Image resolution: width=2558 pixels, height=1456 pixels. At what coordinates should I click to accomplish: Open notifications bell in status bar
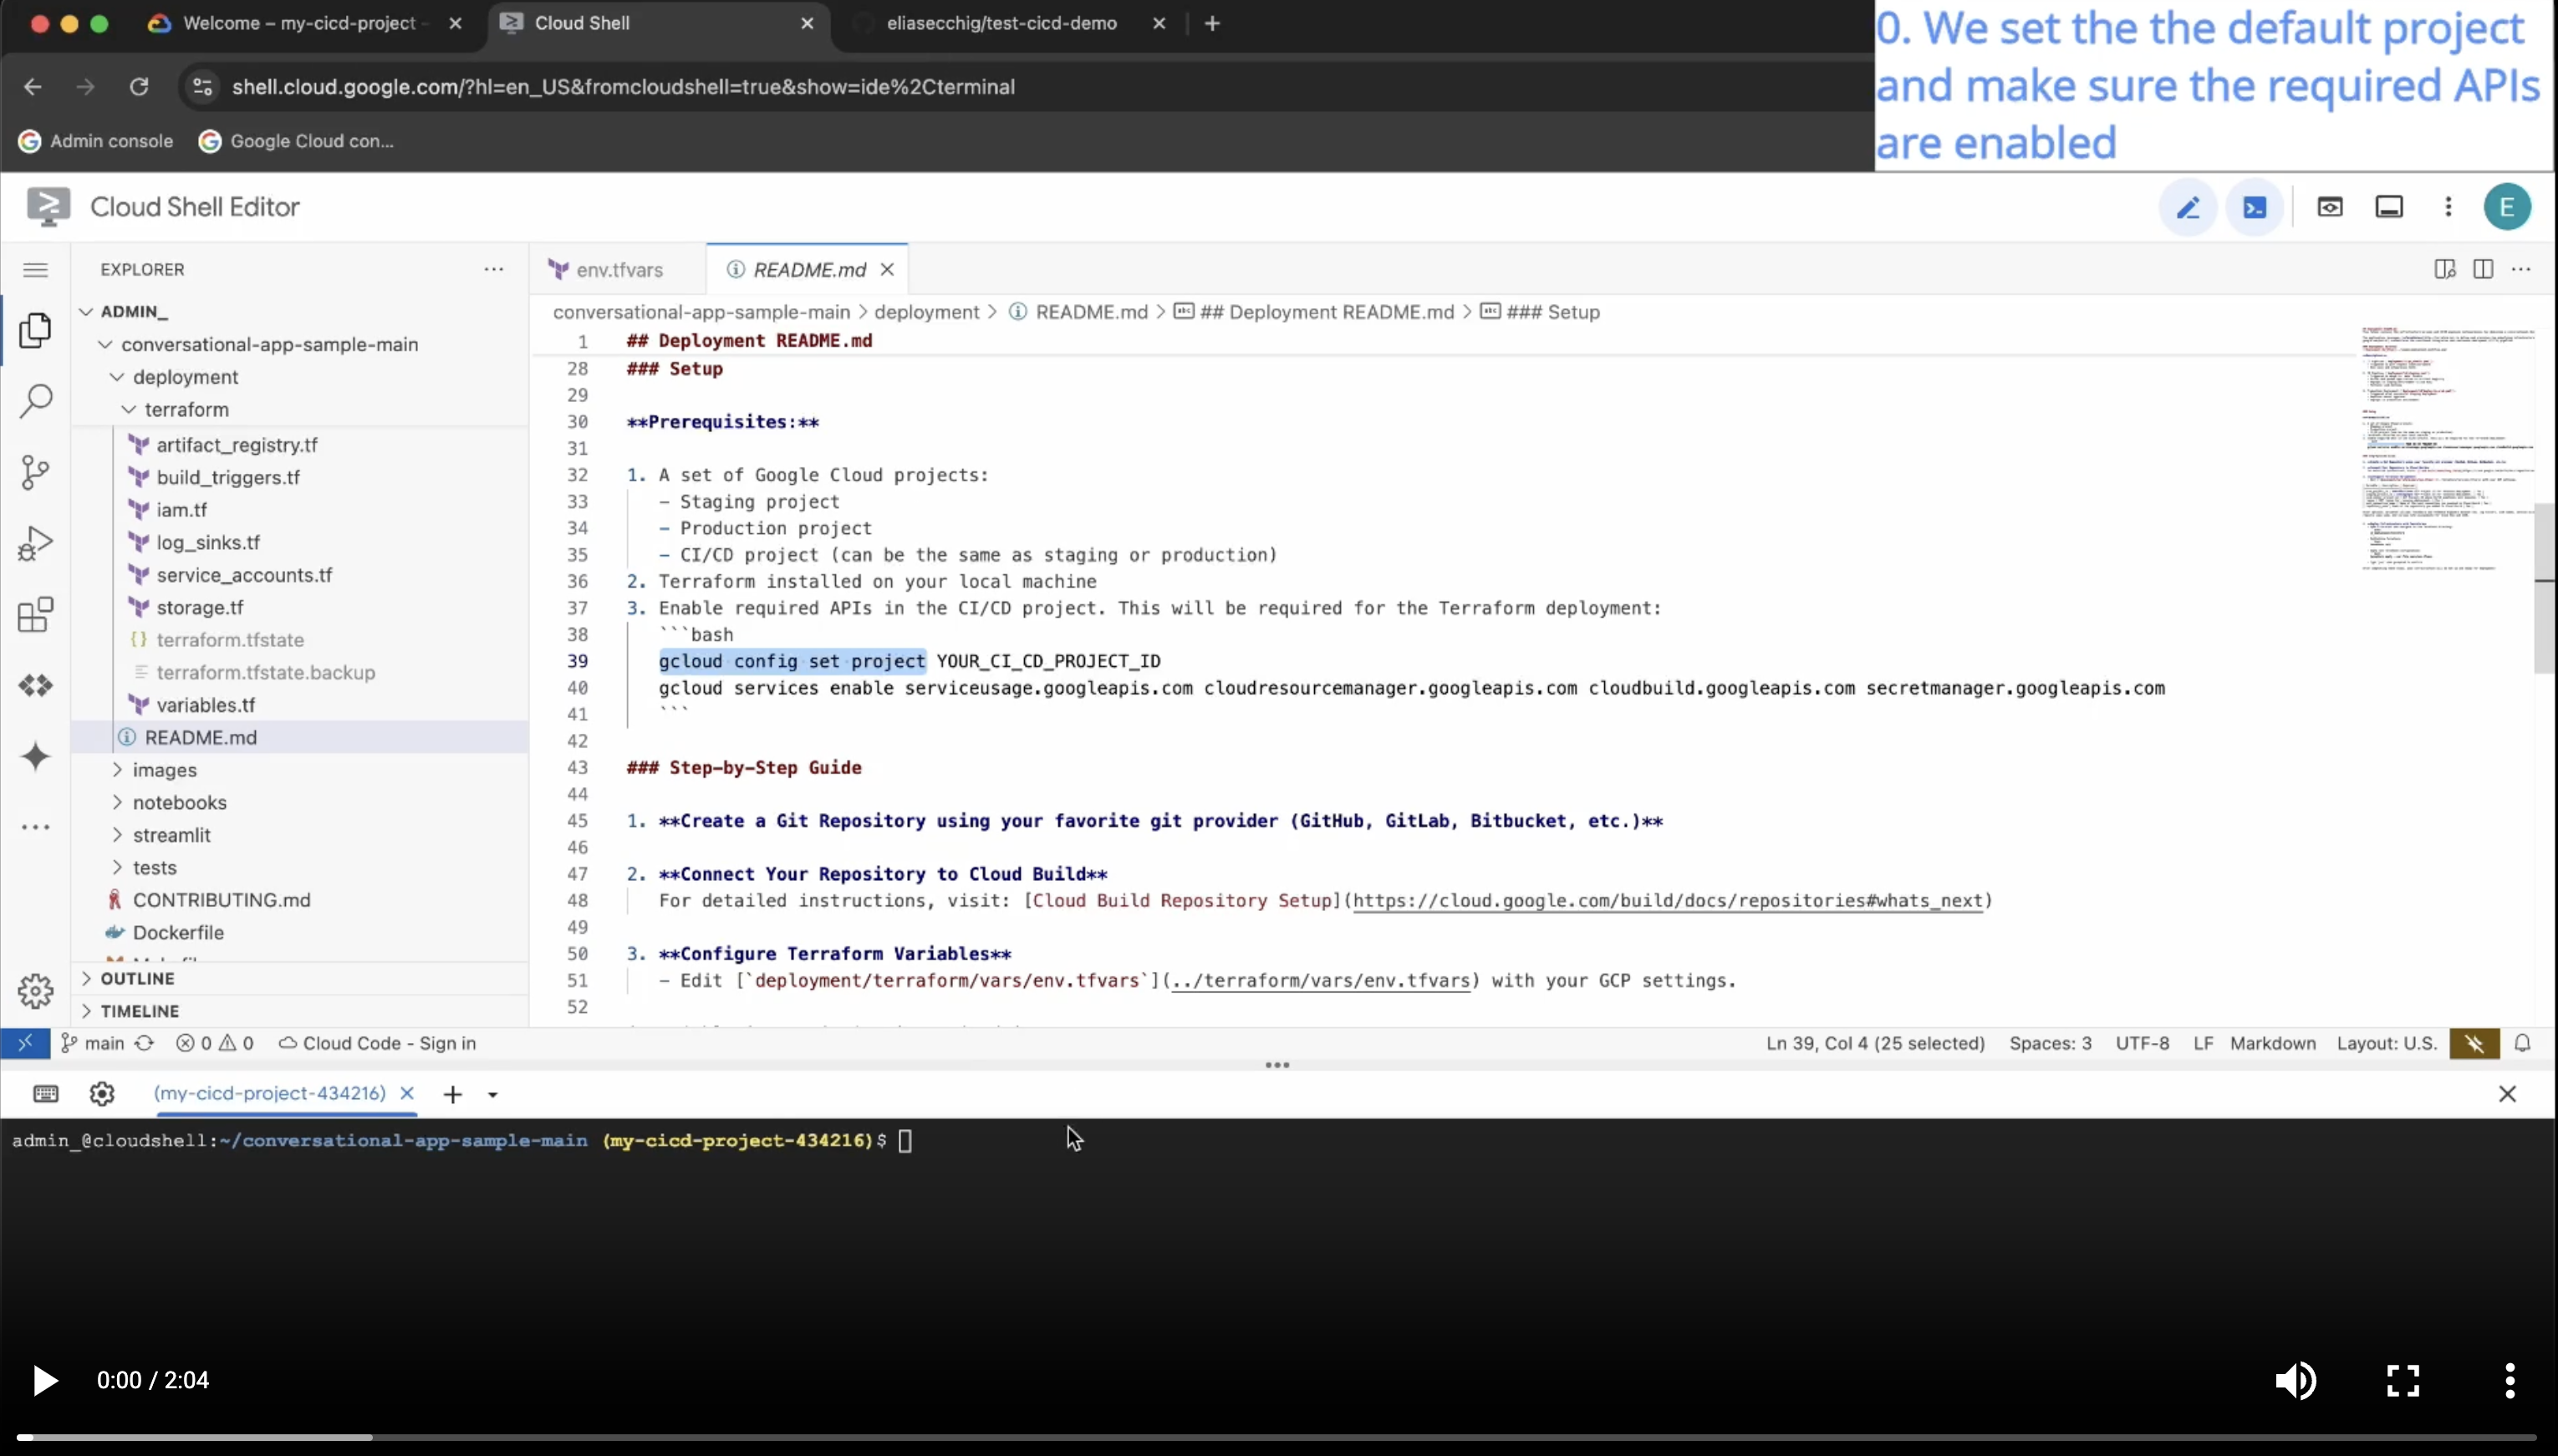click(x=2522, y=1043)
